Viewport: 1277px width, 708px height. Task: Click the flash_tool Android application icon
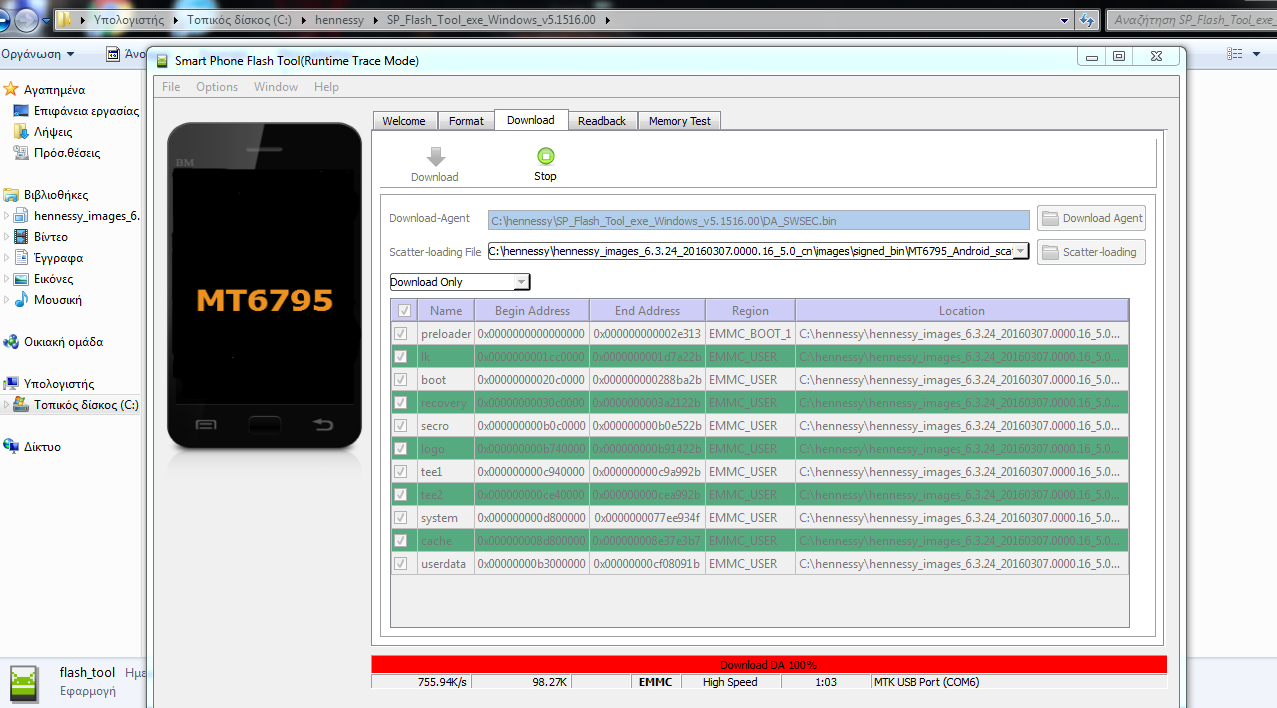pyautogui.click(x=25, y=682)
